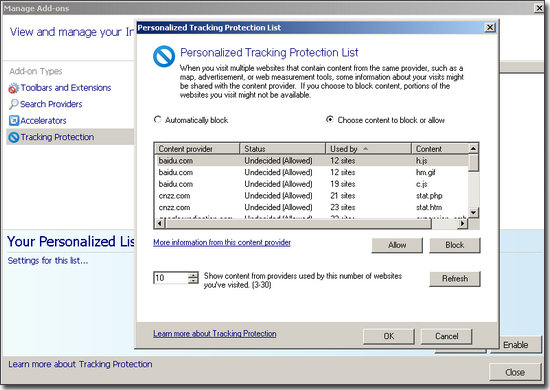This screenshot has width=550, height=390.
Task: Open Accelerators add-on type
Action: (x=43, y=121)
